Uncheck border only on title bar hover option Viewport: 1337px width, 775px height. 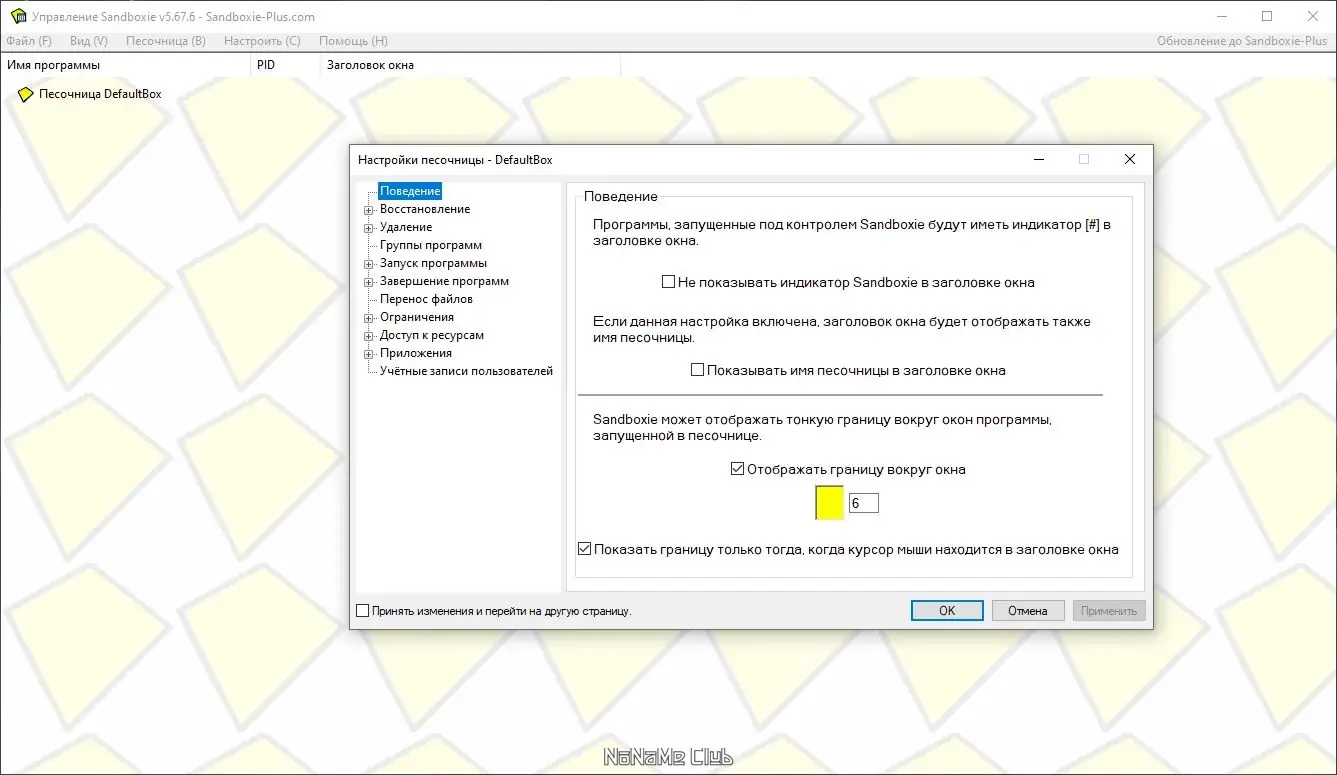[x=584, y=548]
